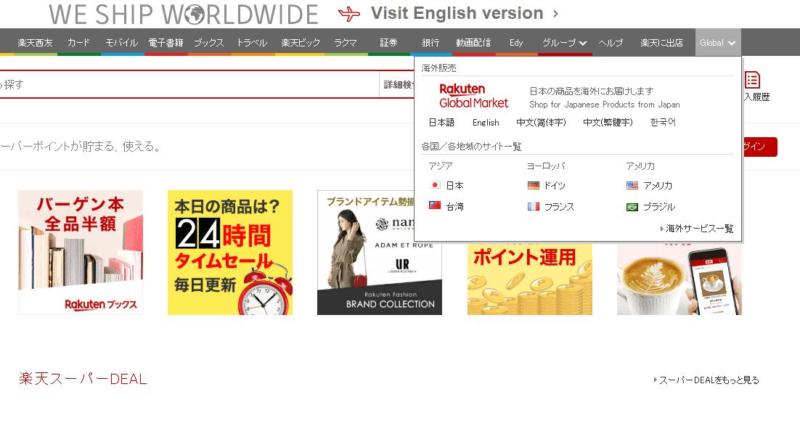800x421 pixels.
Task: Open the coffee and phone banner
Action: point(679,279)
